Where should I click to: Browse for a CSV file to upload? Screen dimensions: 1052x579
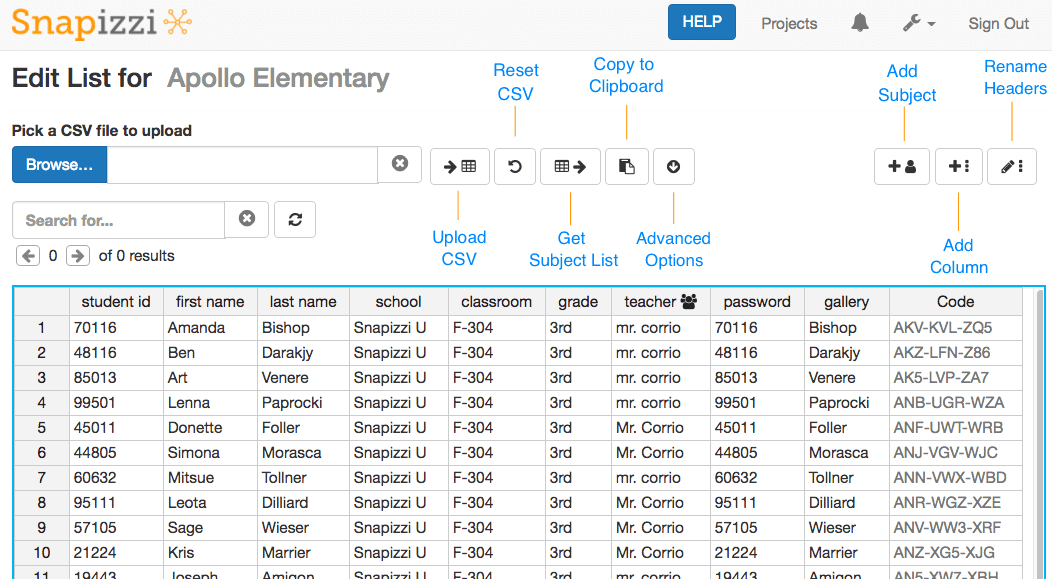pyautogui.click(x=58, y=165)
